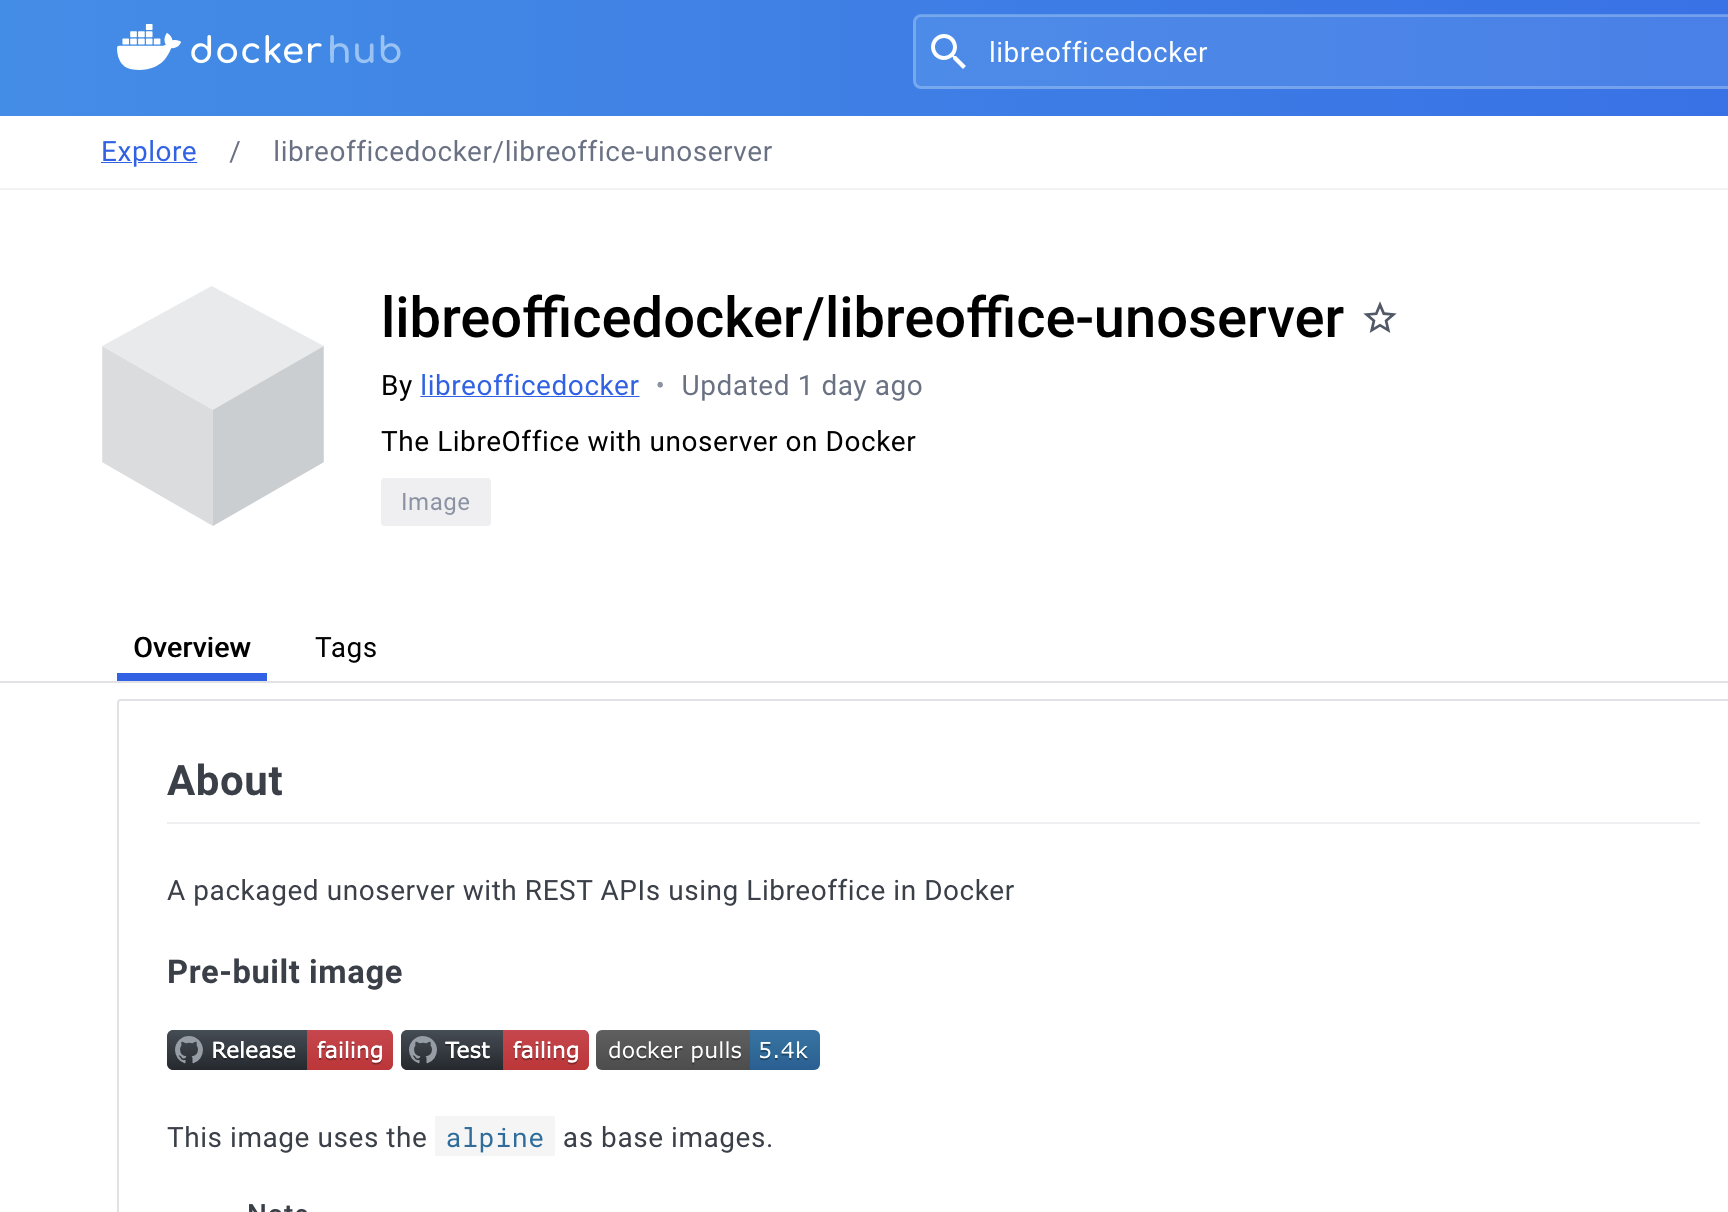1728x1212 pixels.
Task: Open the Release failing status badge
Action: coord(280,1050)
